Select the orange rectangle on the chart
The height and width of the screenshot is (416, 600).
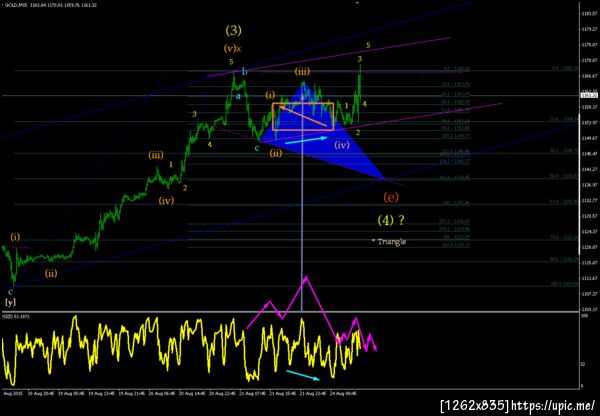pos(303,117)
